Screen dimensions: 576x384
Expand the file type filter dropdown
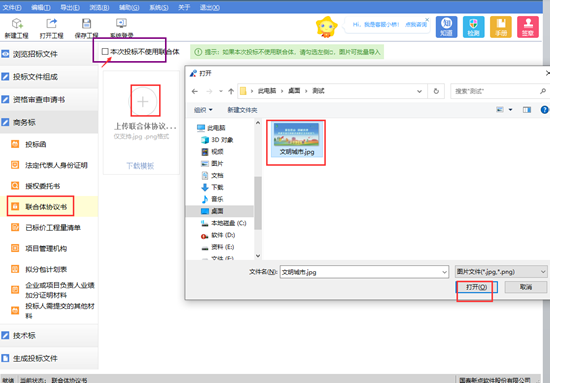pos(543,272)
